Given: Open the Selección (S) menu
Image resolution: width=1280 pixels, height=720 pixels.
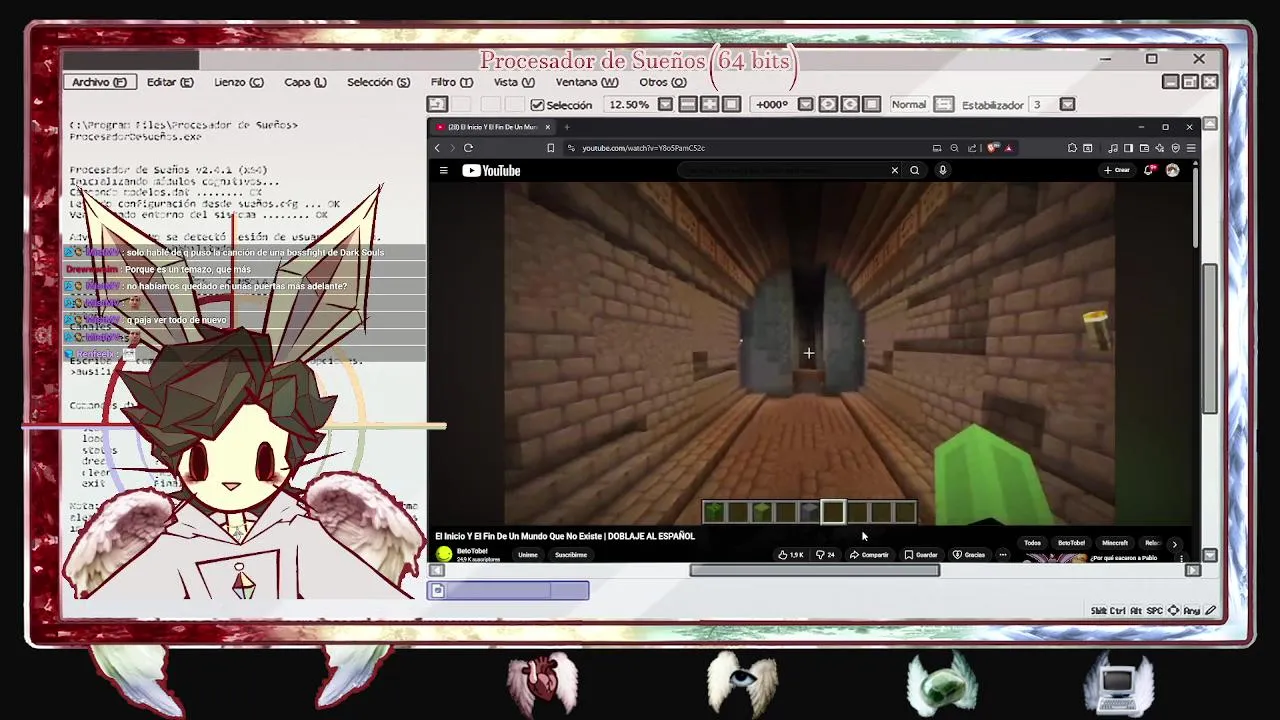Looking at the screenshot, I should 378,82.
